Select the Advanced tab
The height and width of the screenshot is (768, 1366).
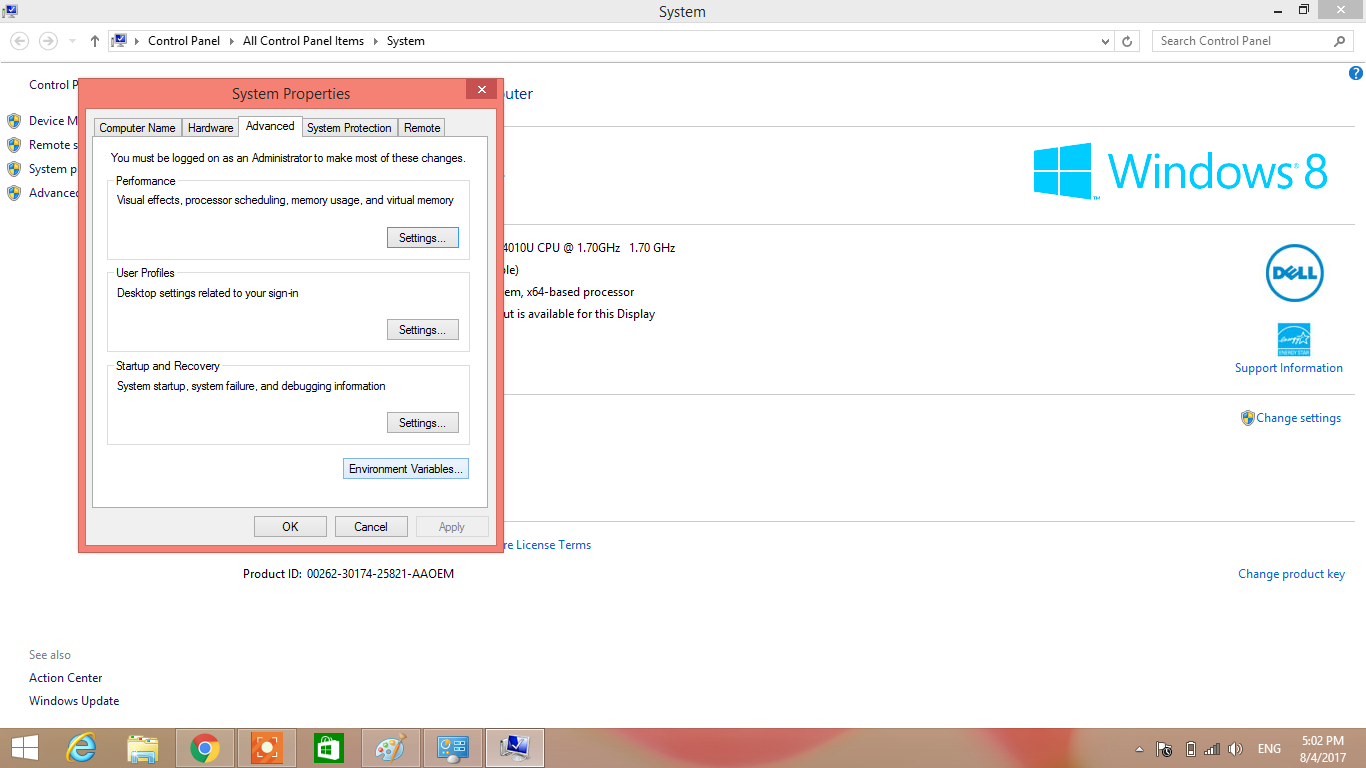point(270,126)
